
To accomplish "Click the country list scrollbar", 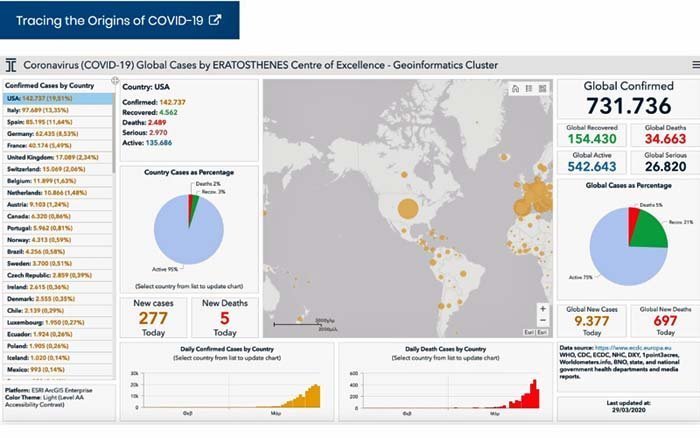I will (x=114, y=133).
